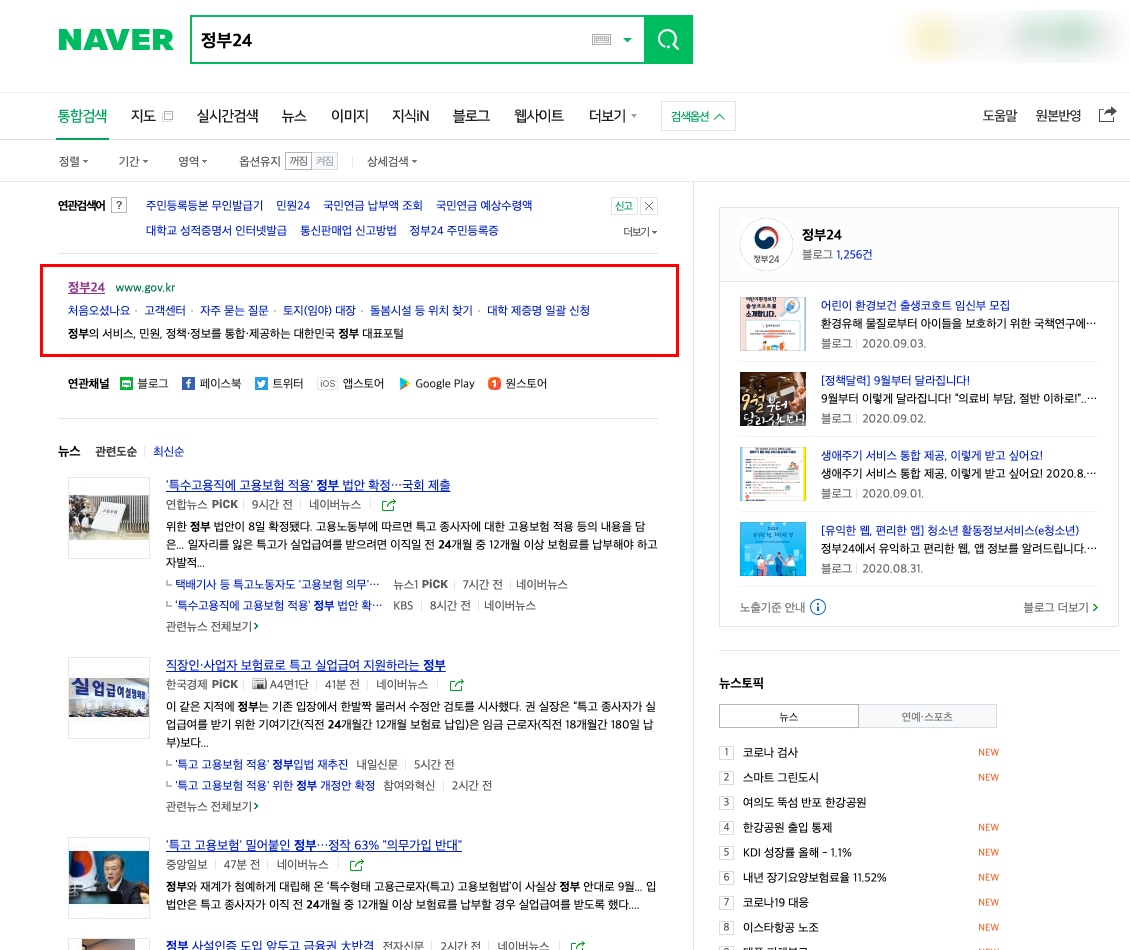The image size is (1130, 950).
Task: Click related search 주민등록등본 무인발급기
Action: 205,206
